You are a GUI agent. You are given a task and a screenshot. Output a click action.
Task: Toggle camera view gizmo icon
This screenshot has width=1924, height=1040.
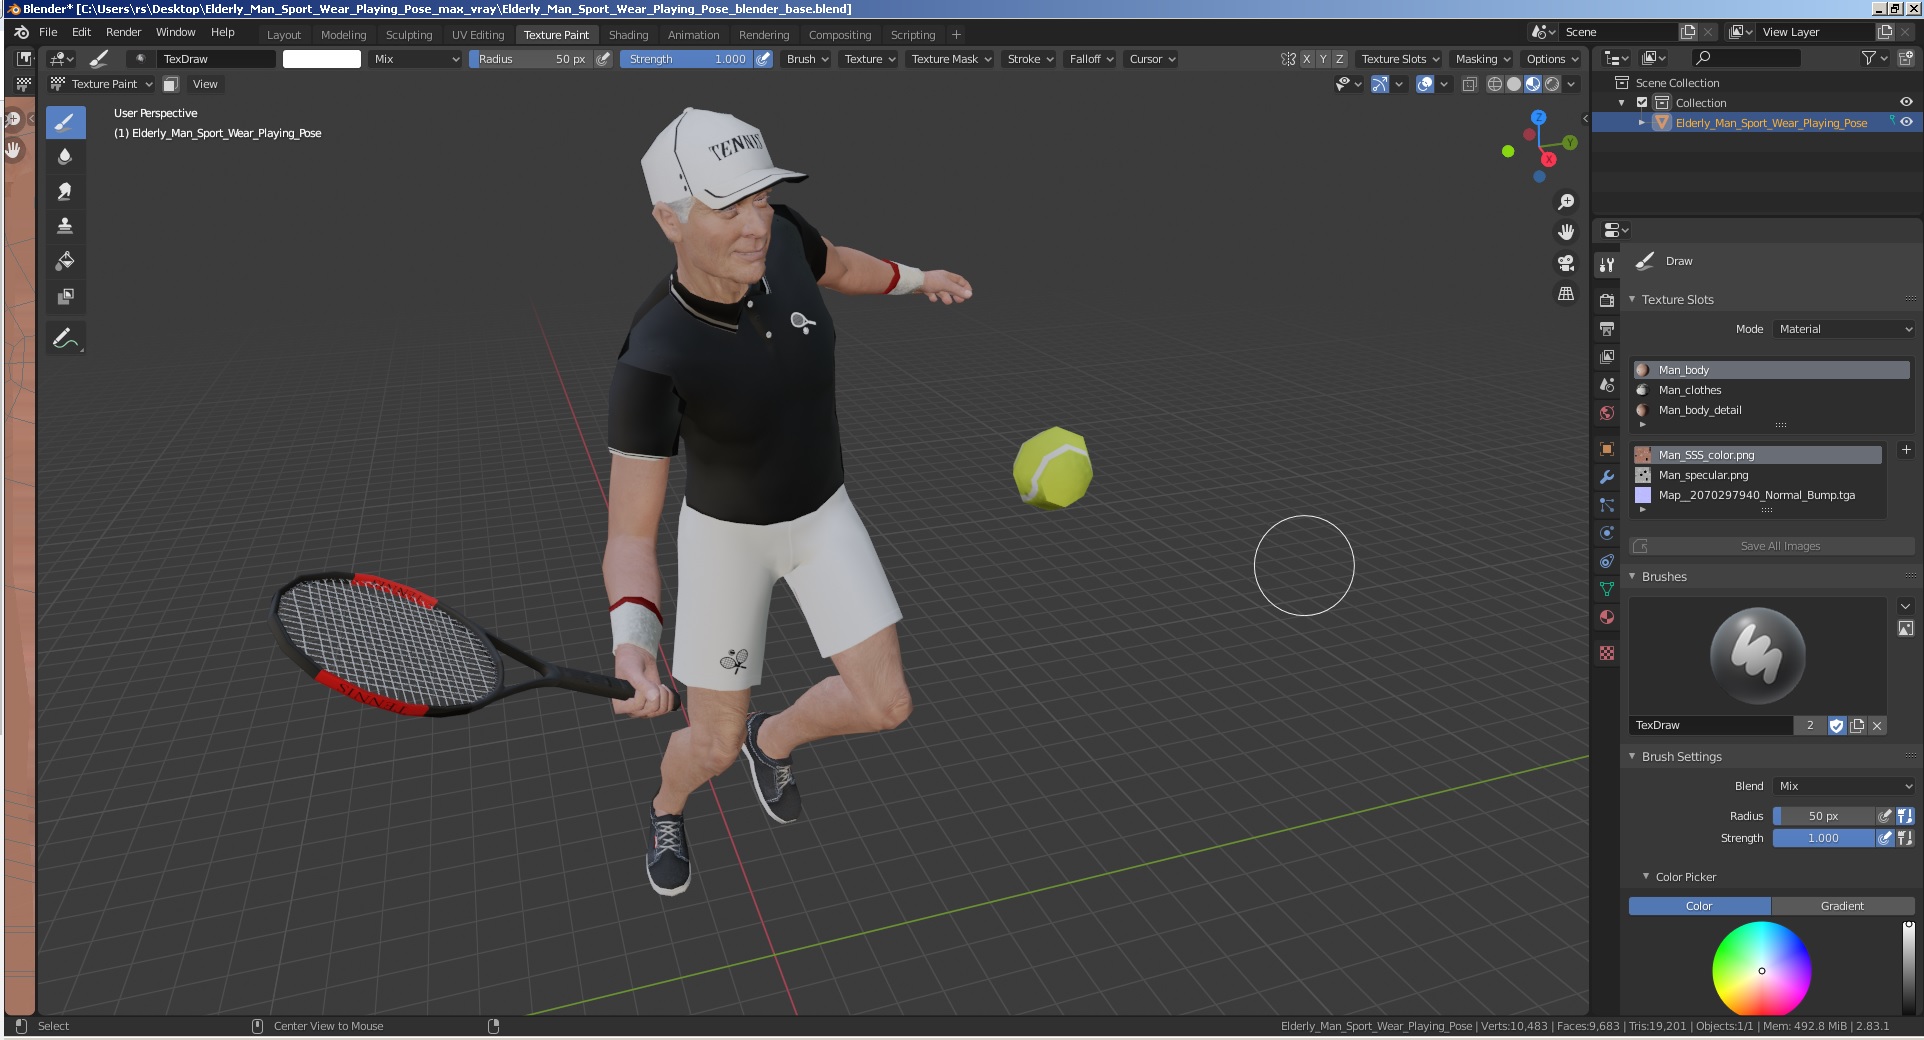[1566, 263]
